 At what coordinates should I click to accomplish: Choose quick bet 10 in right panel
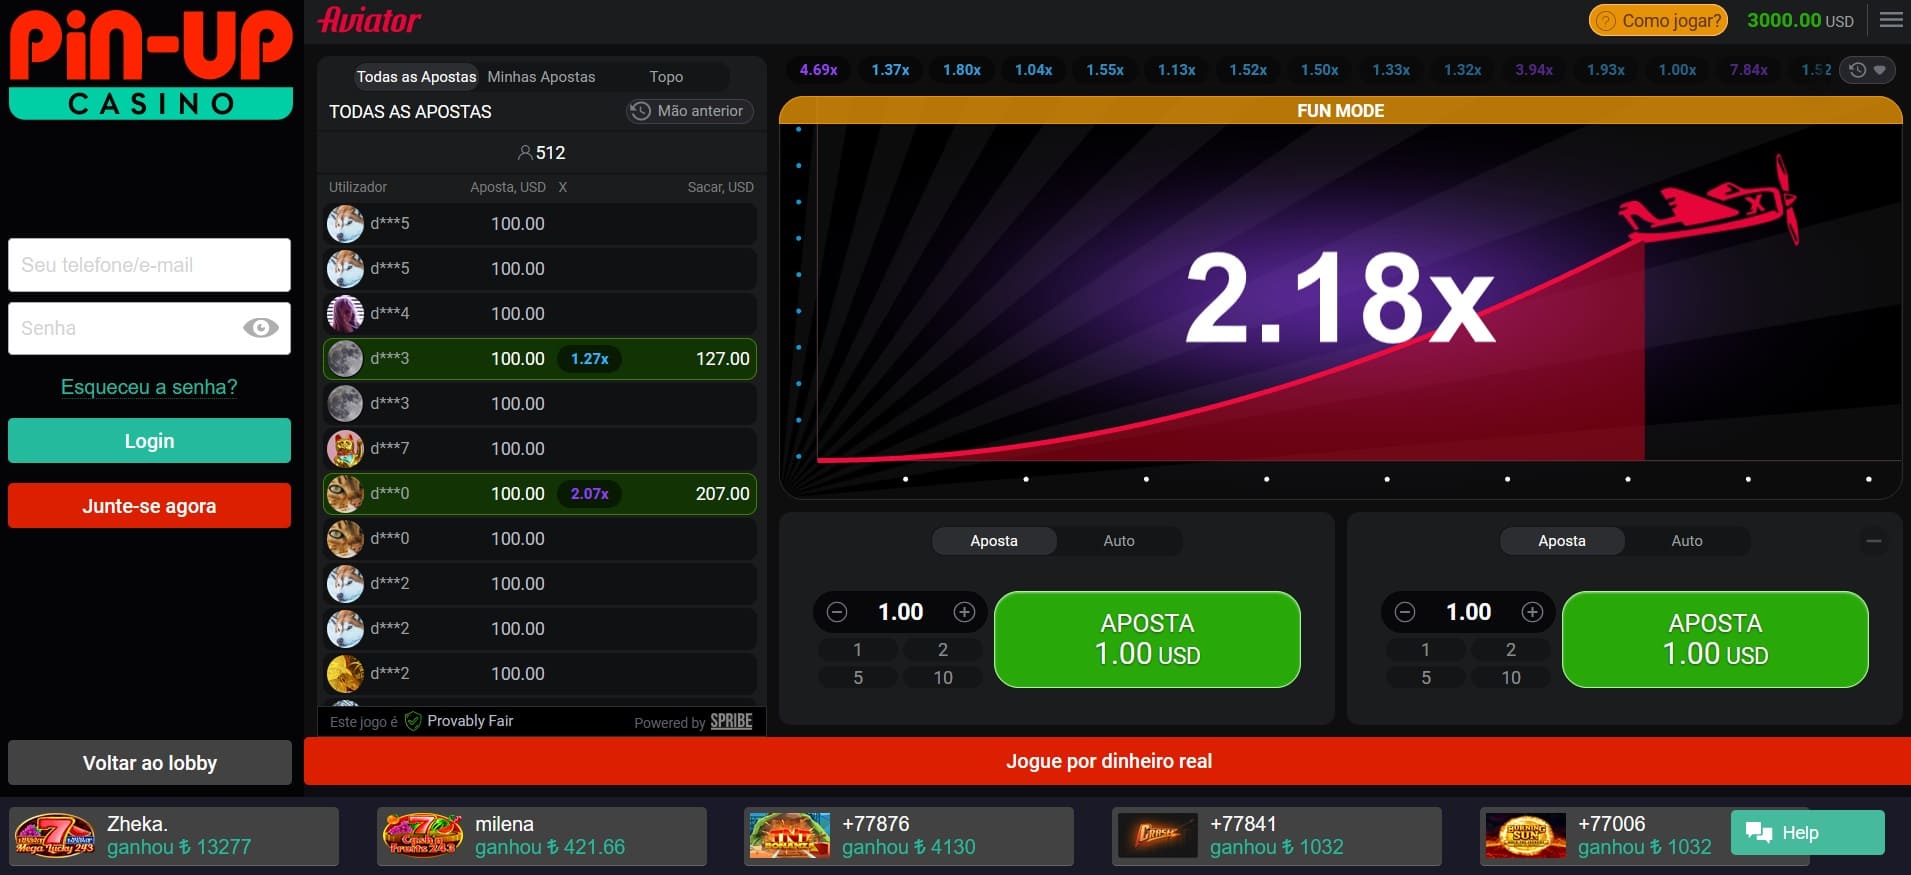(x=1511, y=678)
